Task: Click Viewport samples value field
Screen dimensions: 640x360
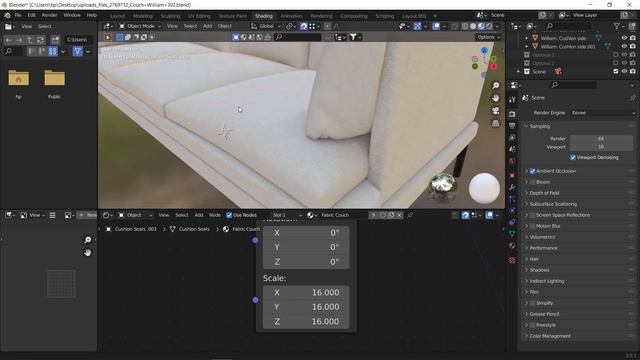Action: click(x=601, y=147)
